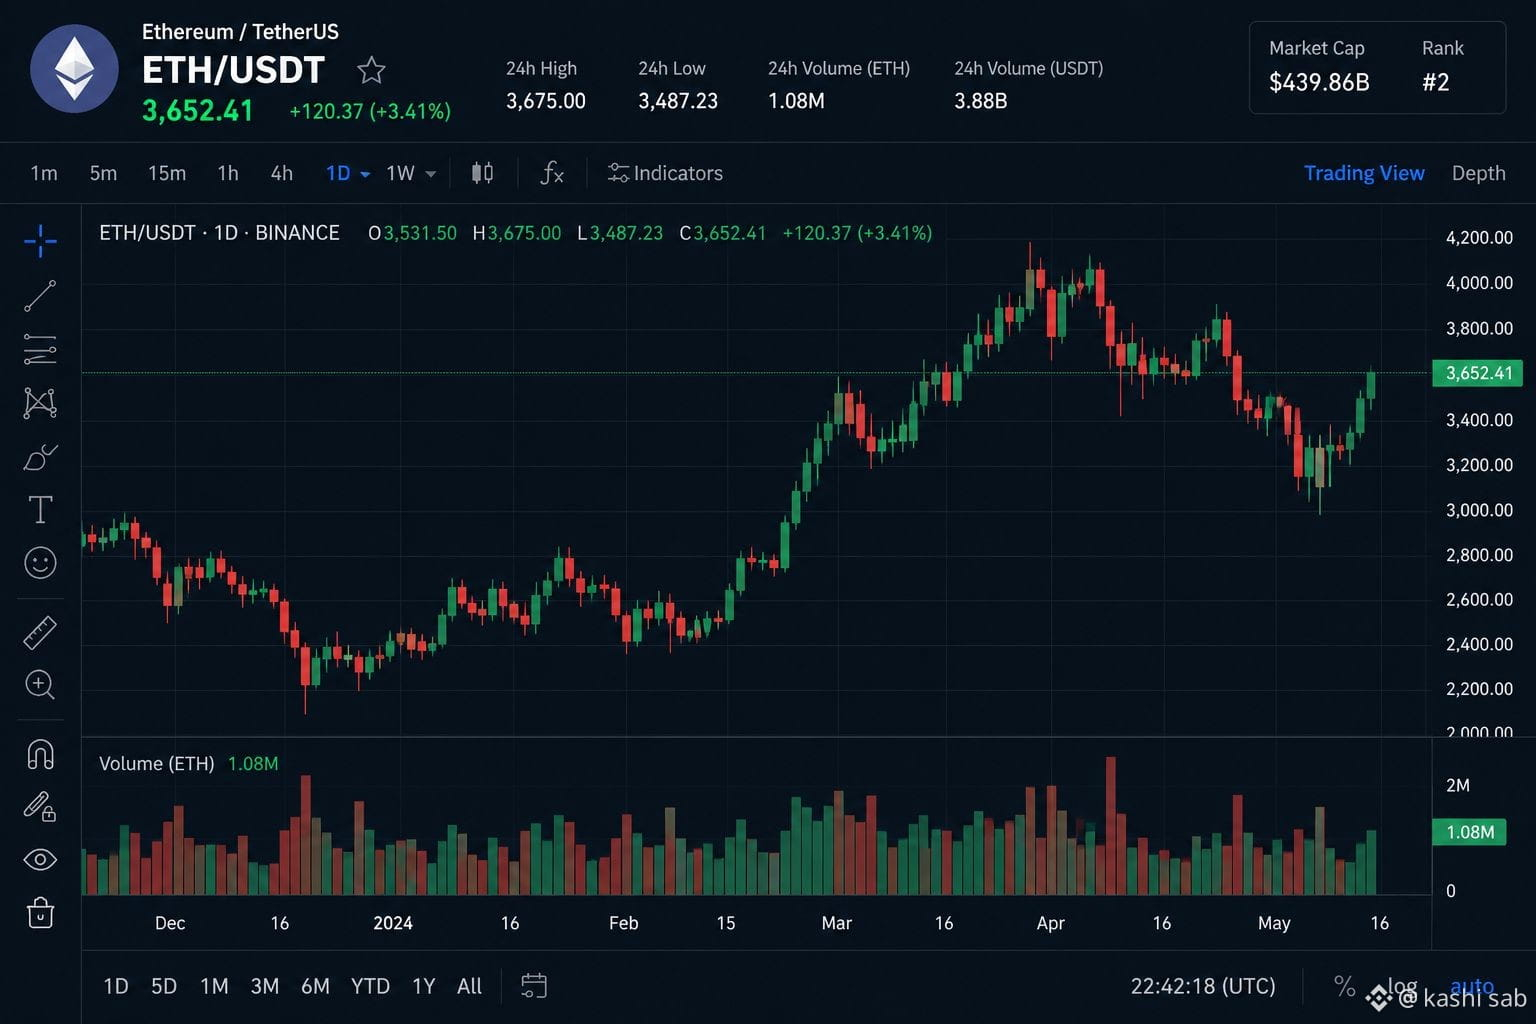Click the Ethereum coin logo
This screenshot has height=1024, width=1536.
click(74, 69)
